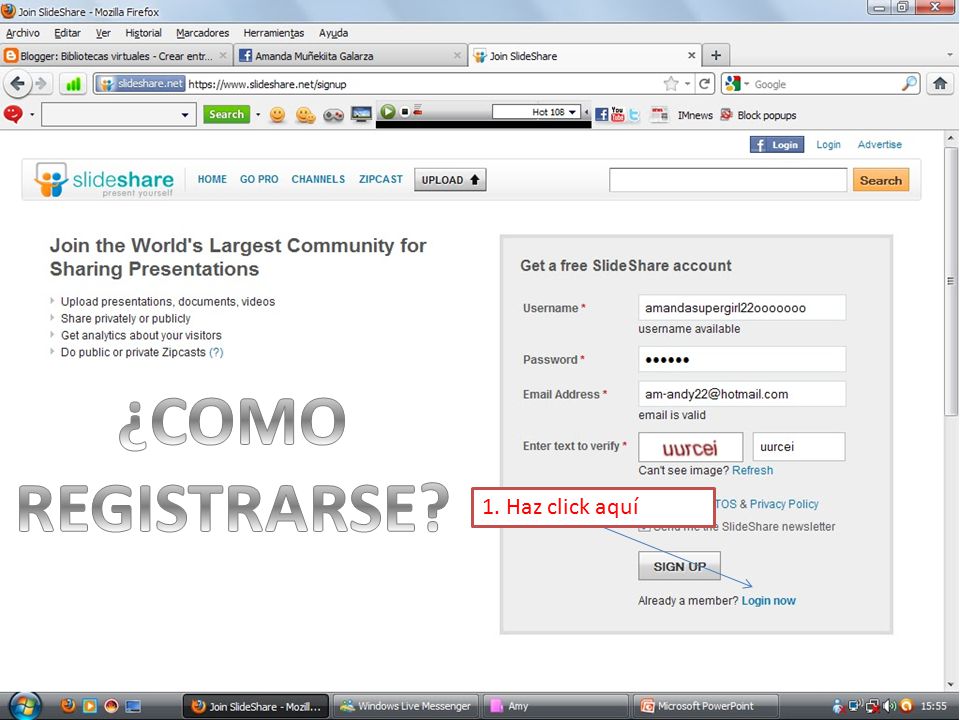
Task: Open the Google search engine dropdown
Action: coord(747,84)
